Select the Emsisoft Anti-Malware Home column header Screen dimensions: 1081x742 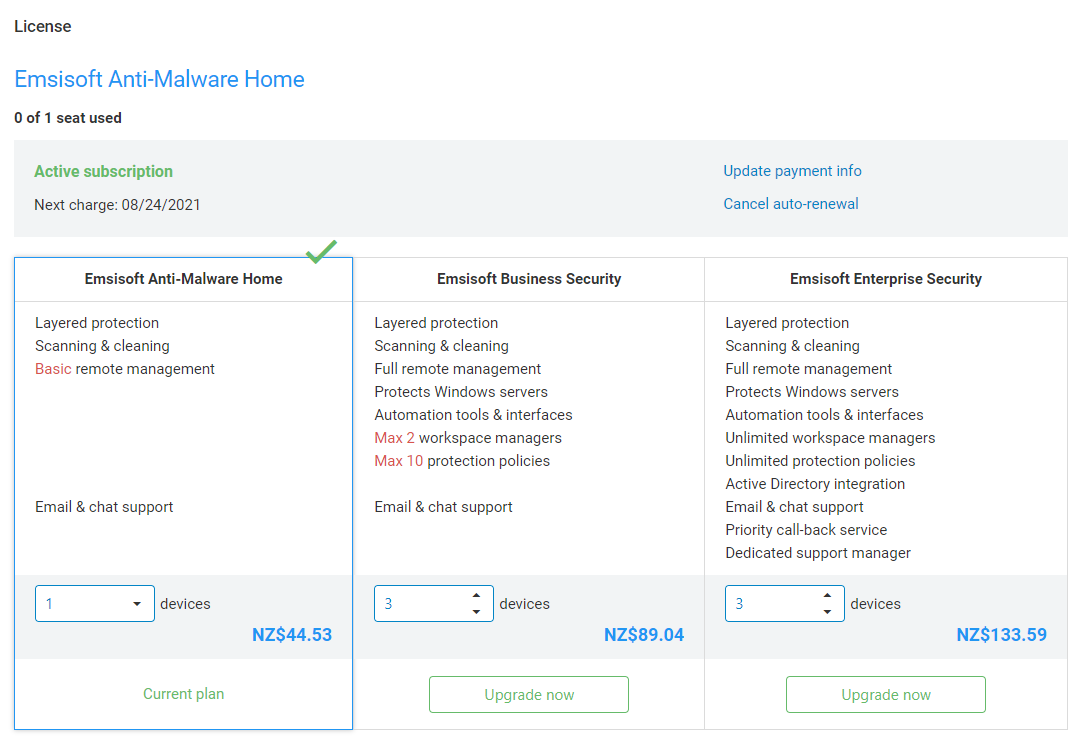click(x=183, y=279)
